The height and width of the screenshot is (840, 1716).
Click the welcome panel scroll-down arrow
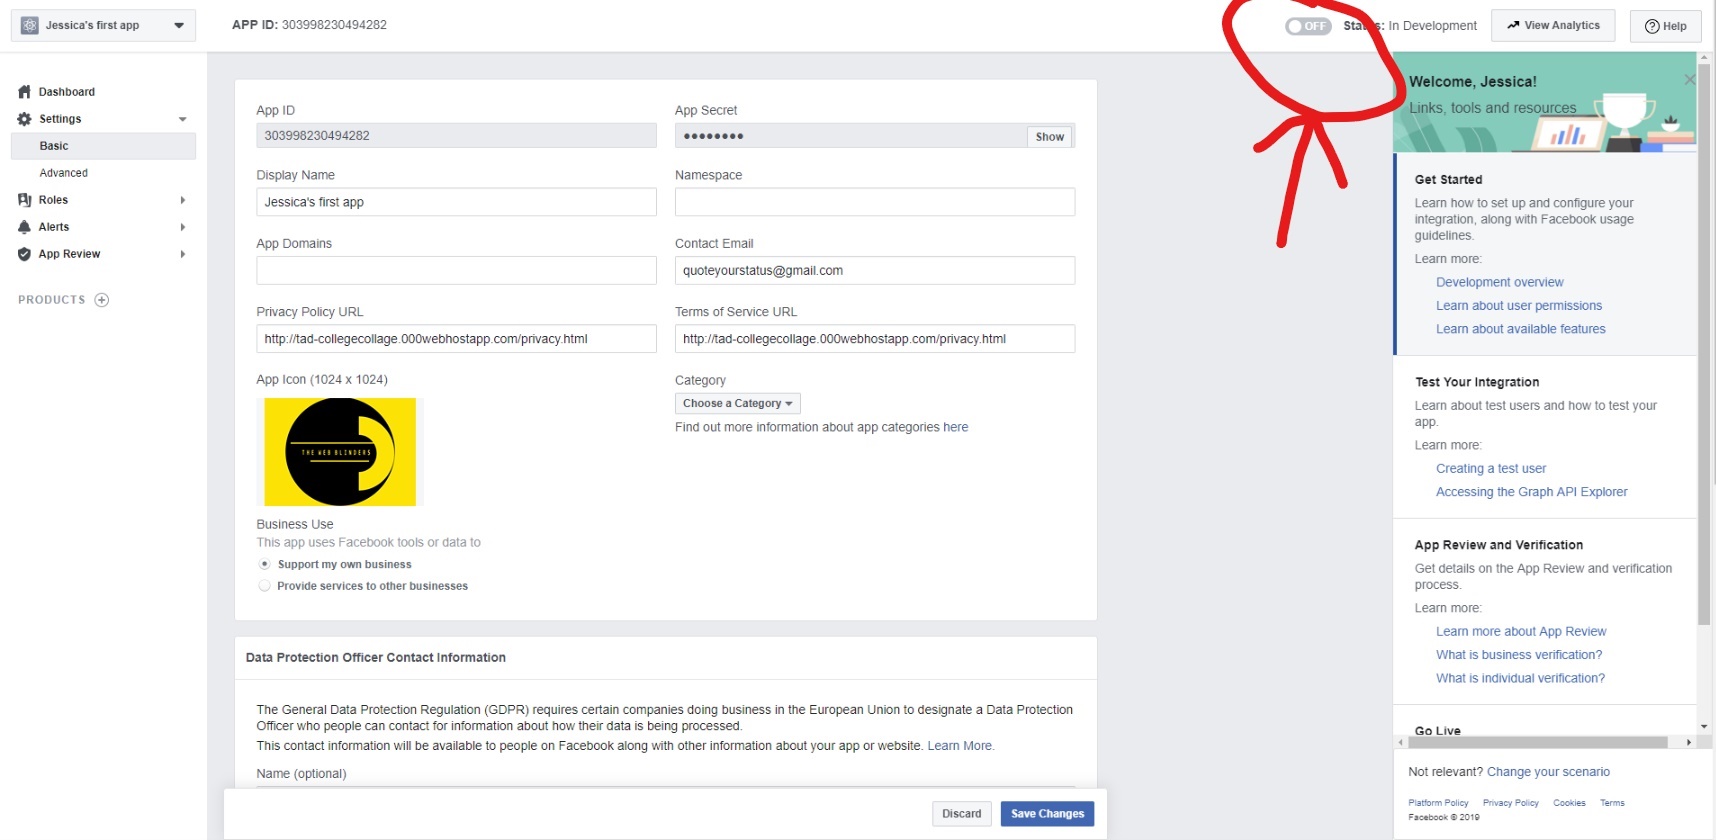point(1704,727)
